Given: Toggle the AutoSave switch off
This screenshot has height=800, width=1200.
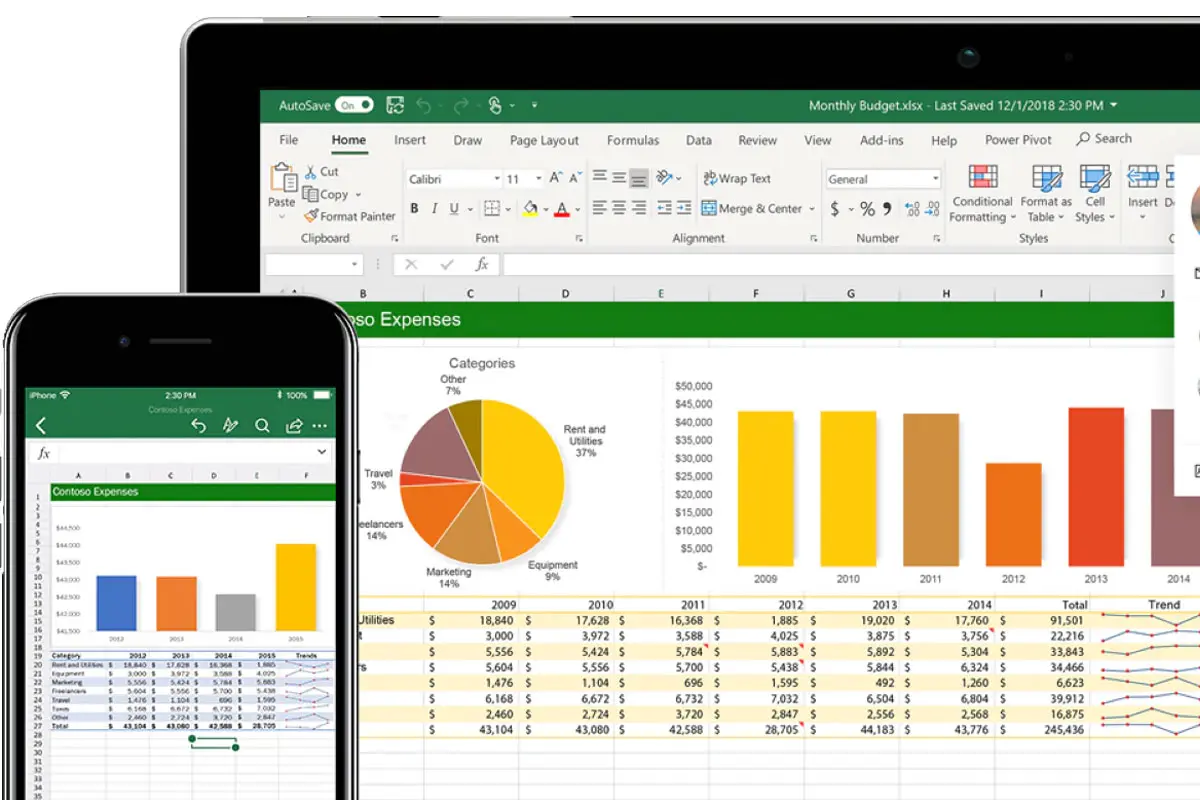Looking at the screenshot, I should tap(354, 105).
